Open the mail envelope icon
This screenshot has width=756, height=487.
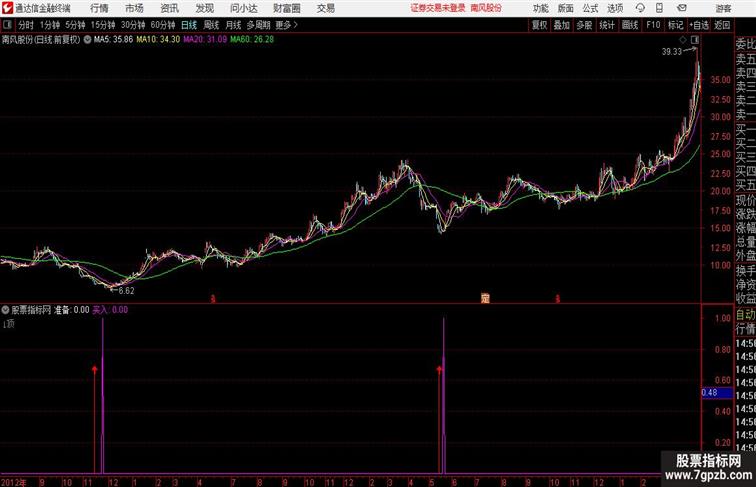[x=682, y=8]
